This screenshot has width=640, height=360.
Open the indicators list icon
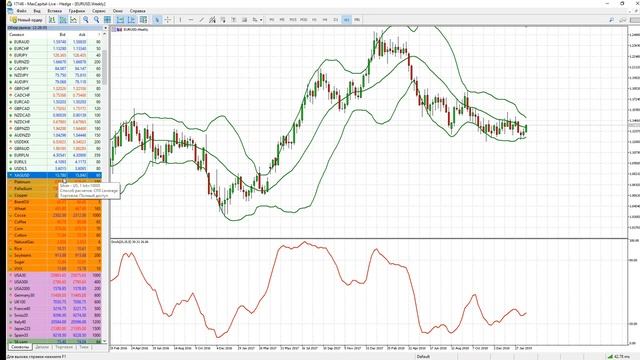click(143, 20)
